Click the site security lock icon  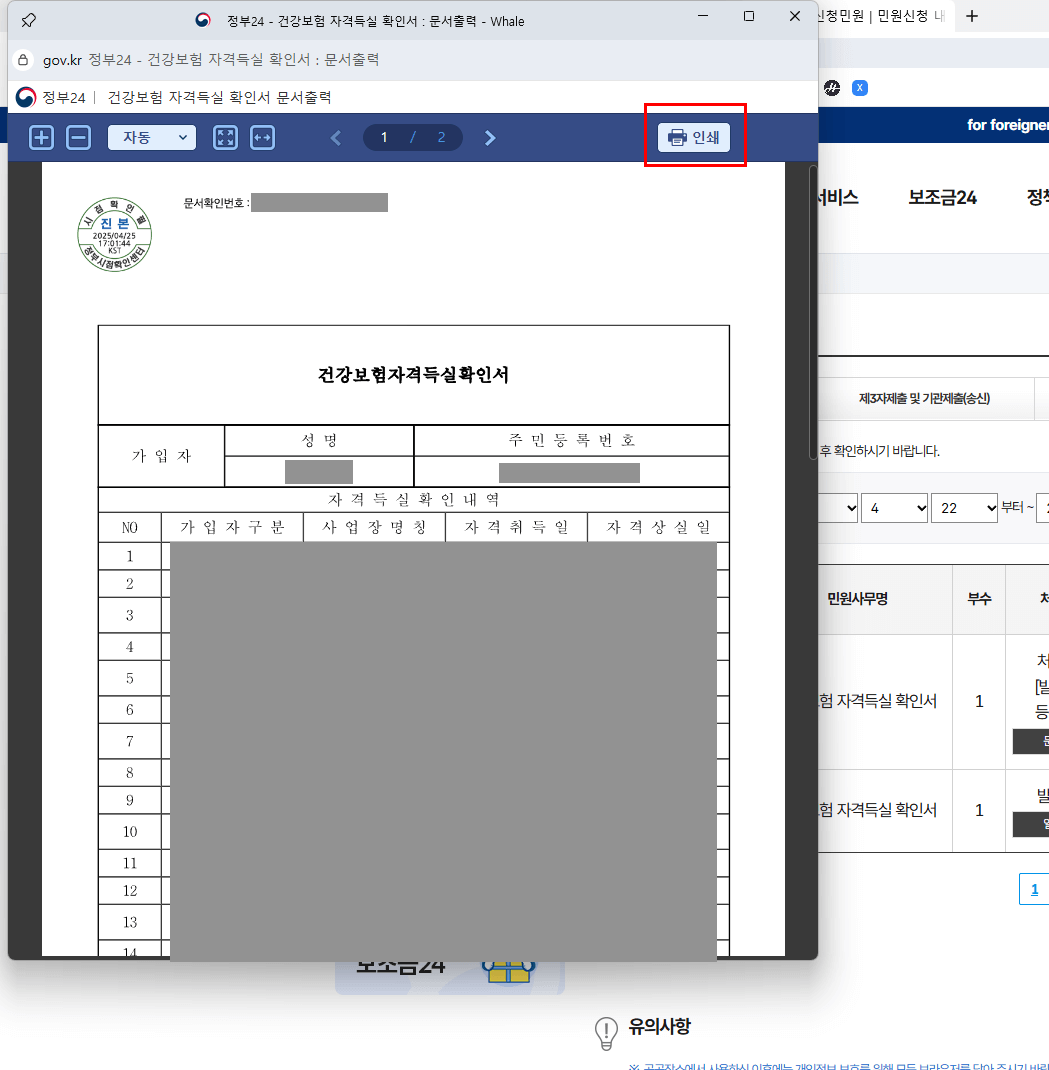point(23,59)
